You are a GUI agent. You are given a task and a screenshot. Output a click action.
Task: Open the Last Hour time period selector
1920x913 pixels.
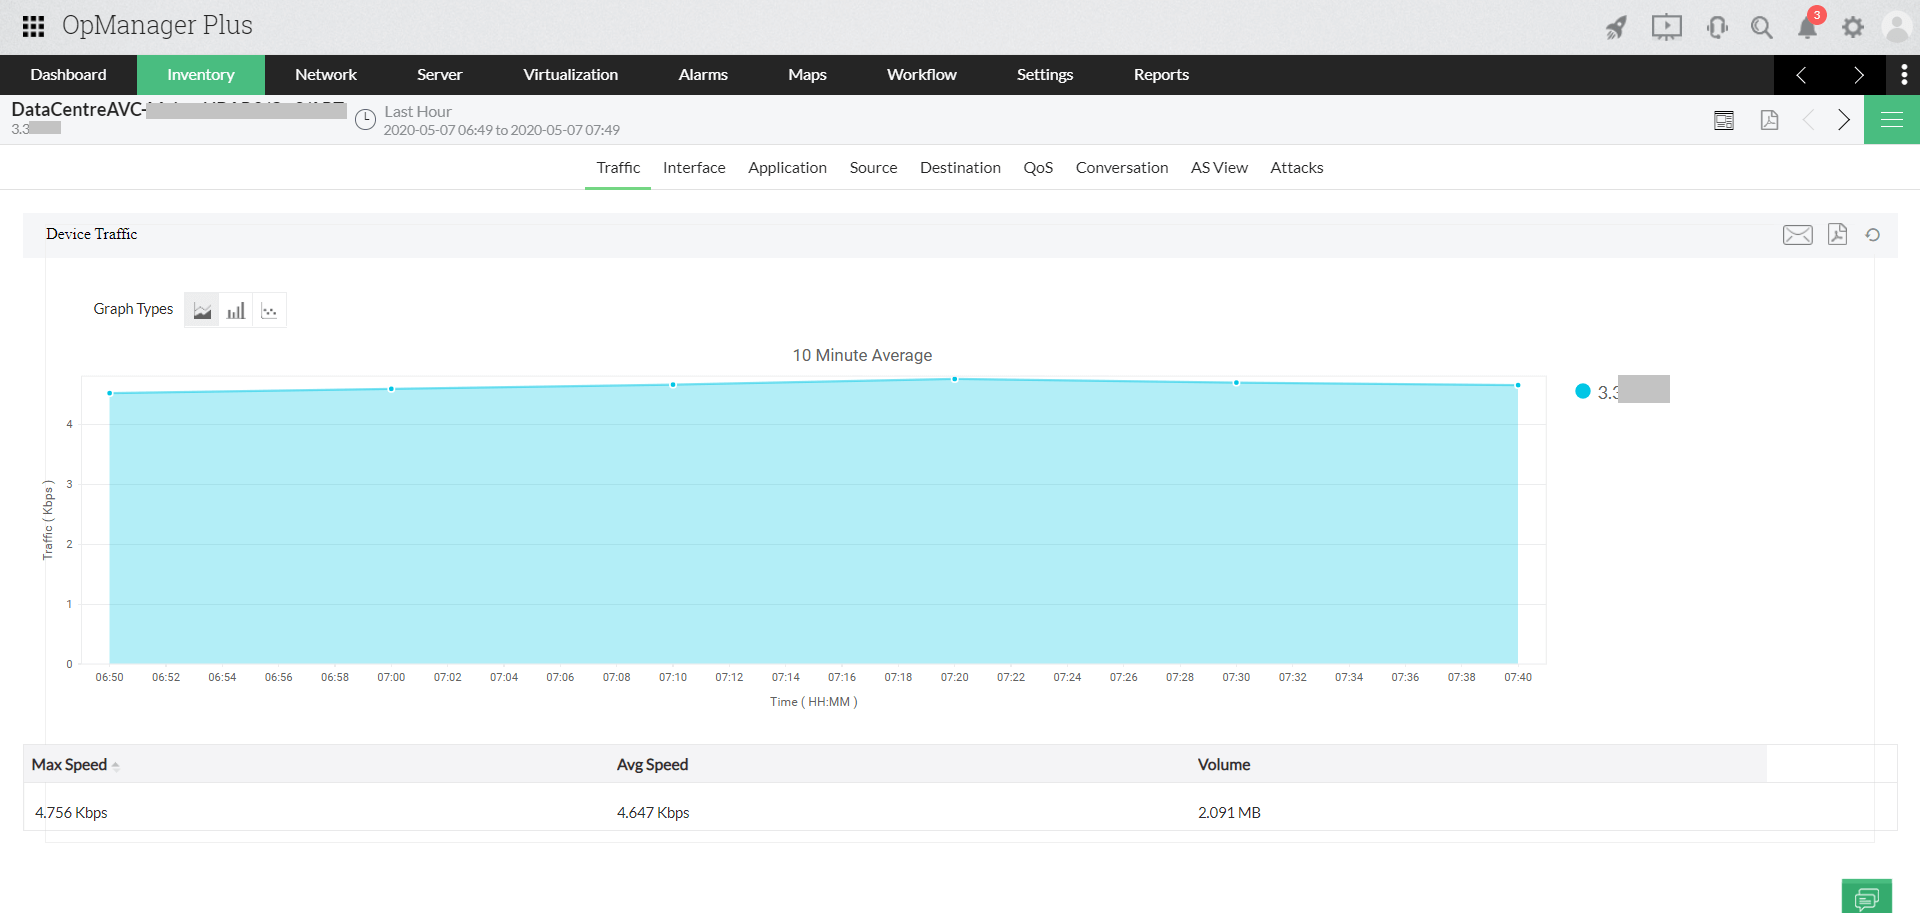pyautogui.click(x=417, y=120)
